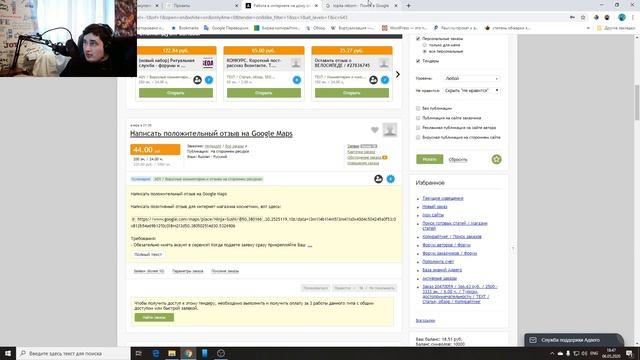Open the Служба поддержки Адвего chat widget
The width and height of the screenshot is (640, 360).
tap(573, 340)
